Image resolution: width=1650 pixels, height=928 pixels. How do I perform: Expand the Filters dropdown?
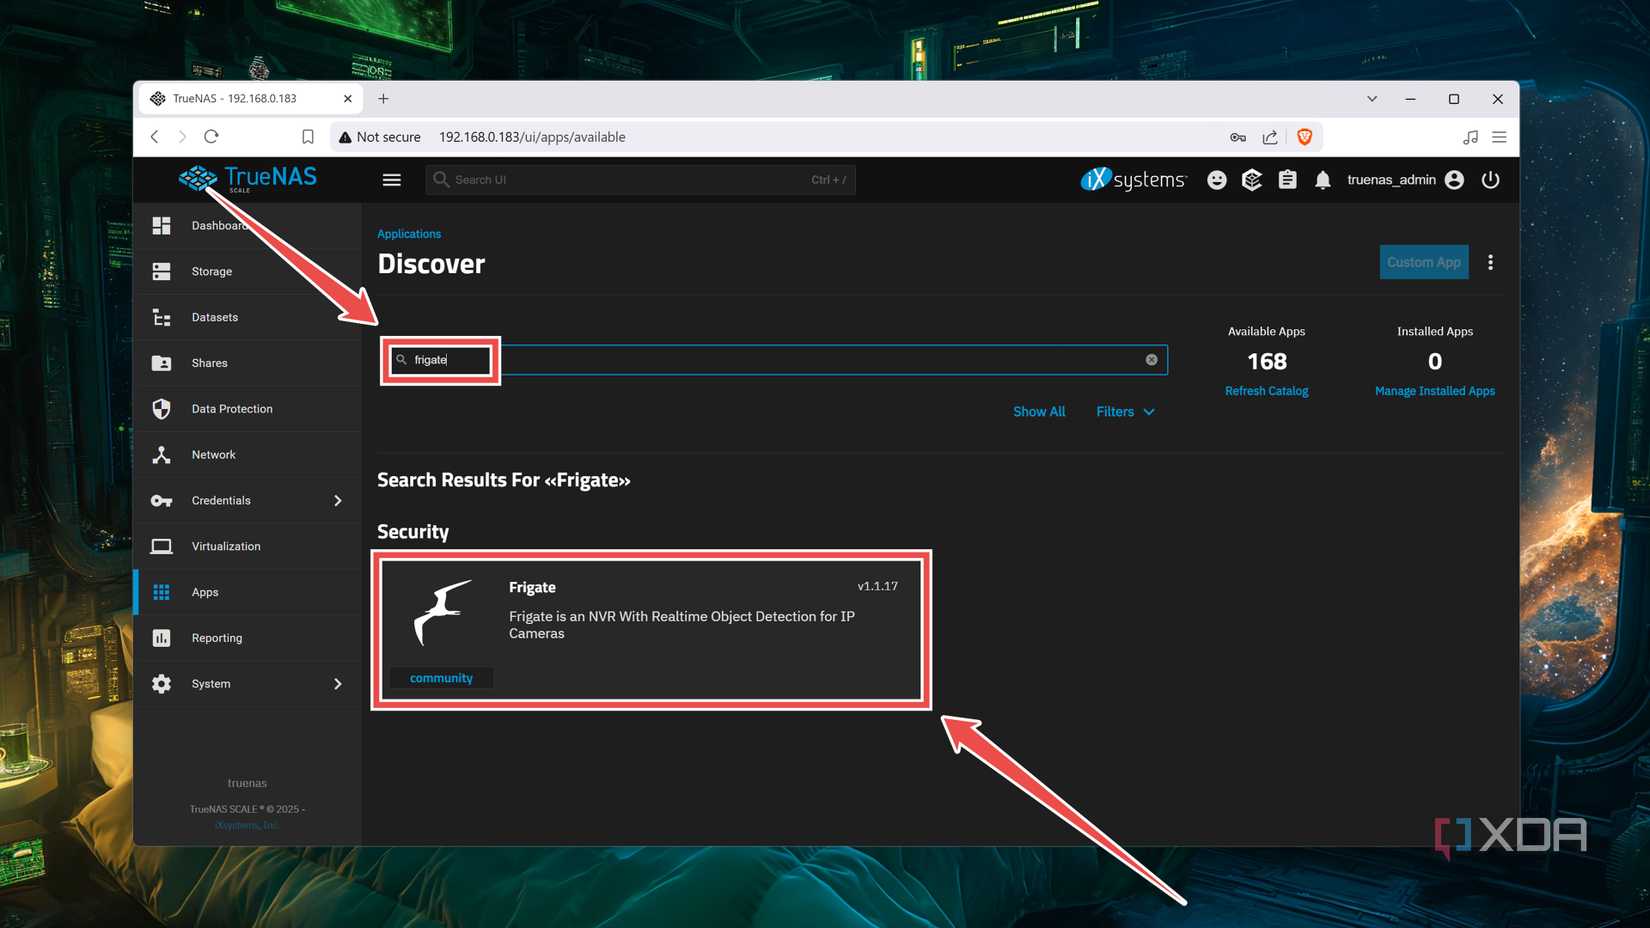pos(1125,412)
